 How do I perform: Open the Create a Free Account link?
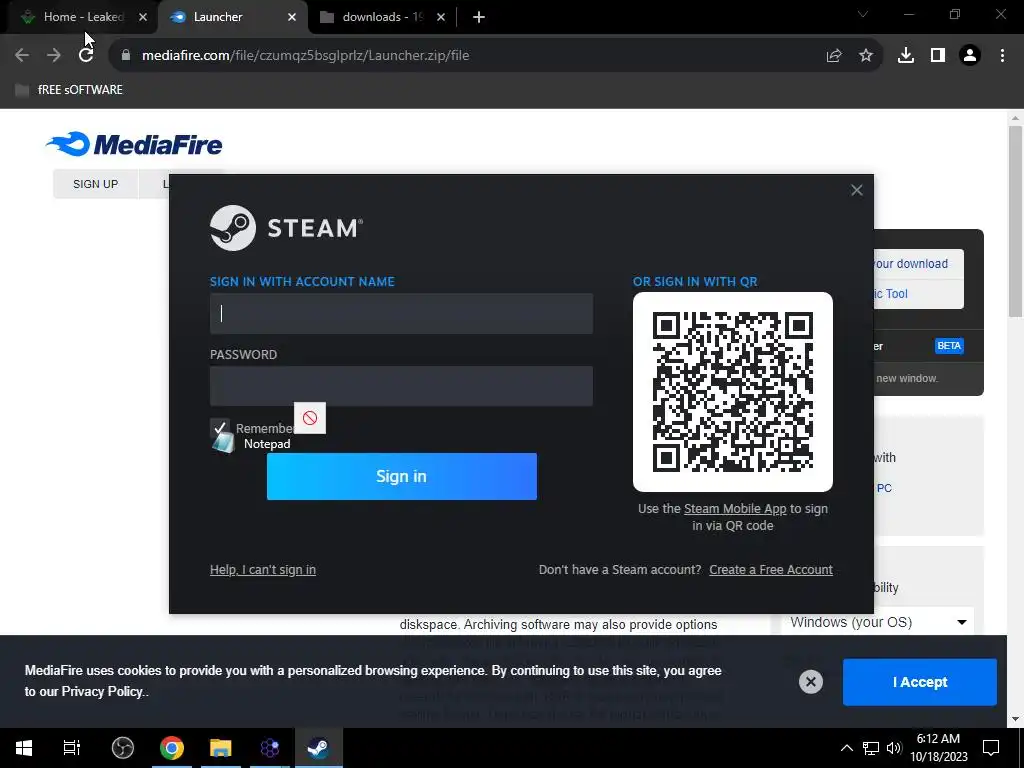tap(771, 570)
